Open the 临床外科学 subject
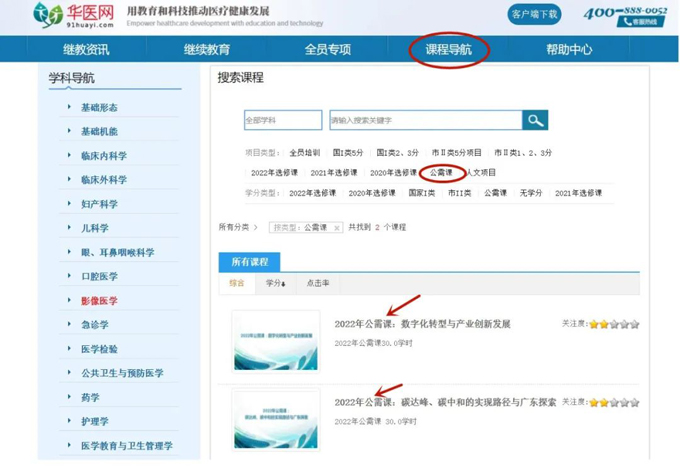This screenshot has width=680, height=475. click(x=104, y=180)
